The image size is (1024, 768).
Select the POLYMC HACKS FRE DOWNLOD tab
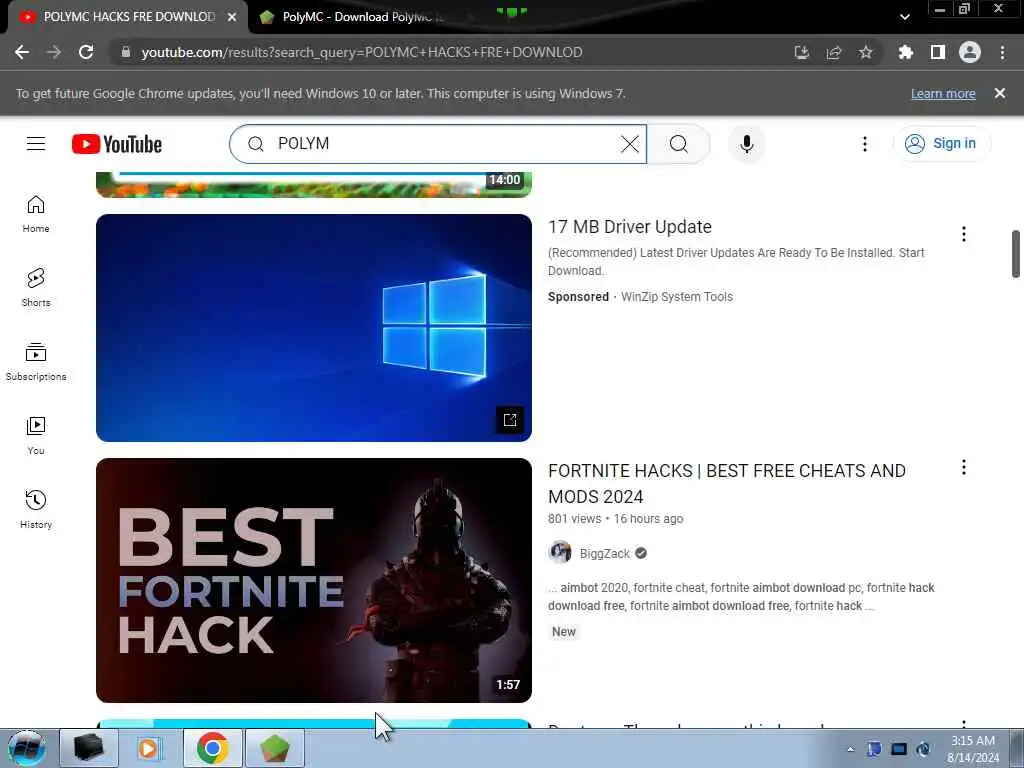pos(128,17)
